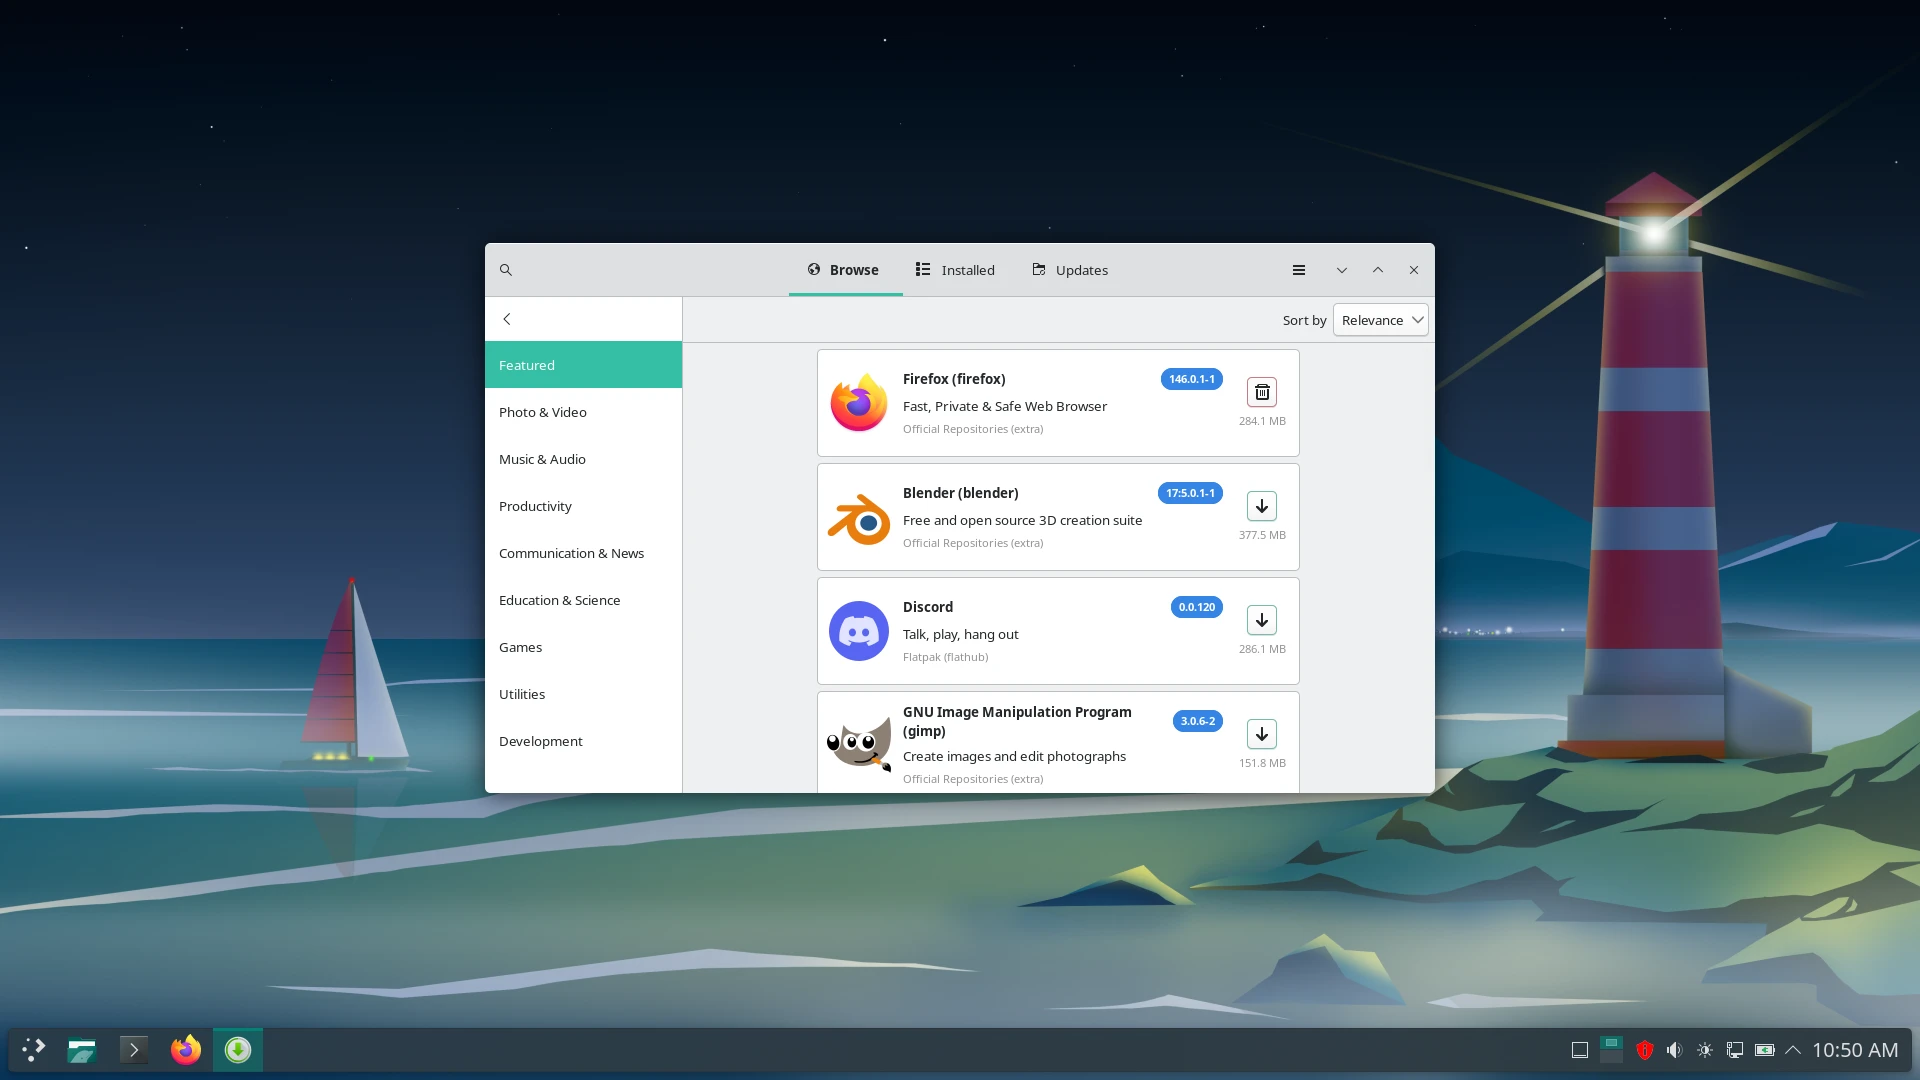The width and height of the screenshot is (1920, 1080).
Task: Adjust screen brightness from the tray
Action: coord(1705,1050)
